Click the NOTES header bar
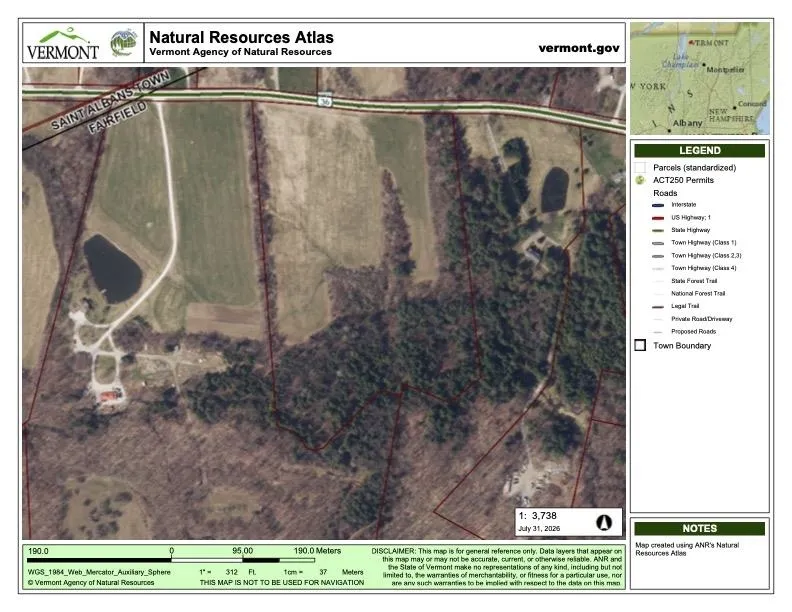 (x=700, y=528)
